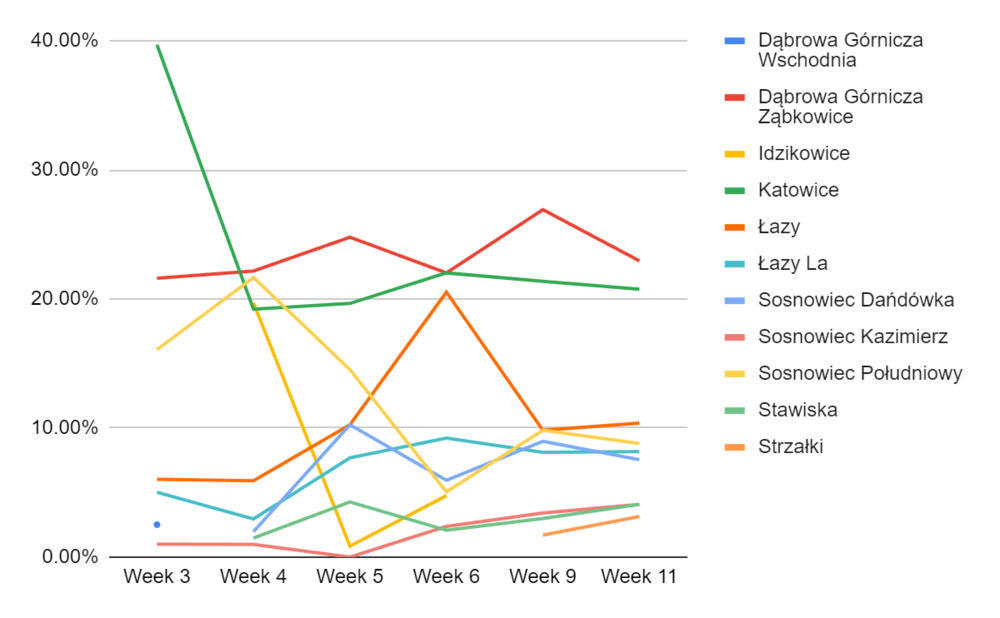The height and width of the screenshot is (618, 1000).
Task: Click the Idzikowice yellow legend swatch
Action: point(733,154)
